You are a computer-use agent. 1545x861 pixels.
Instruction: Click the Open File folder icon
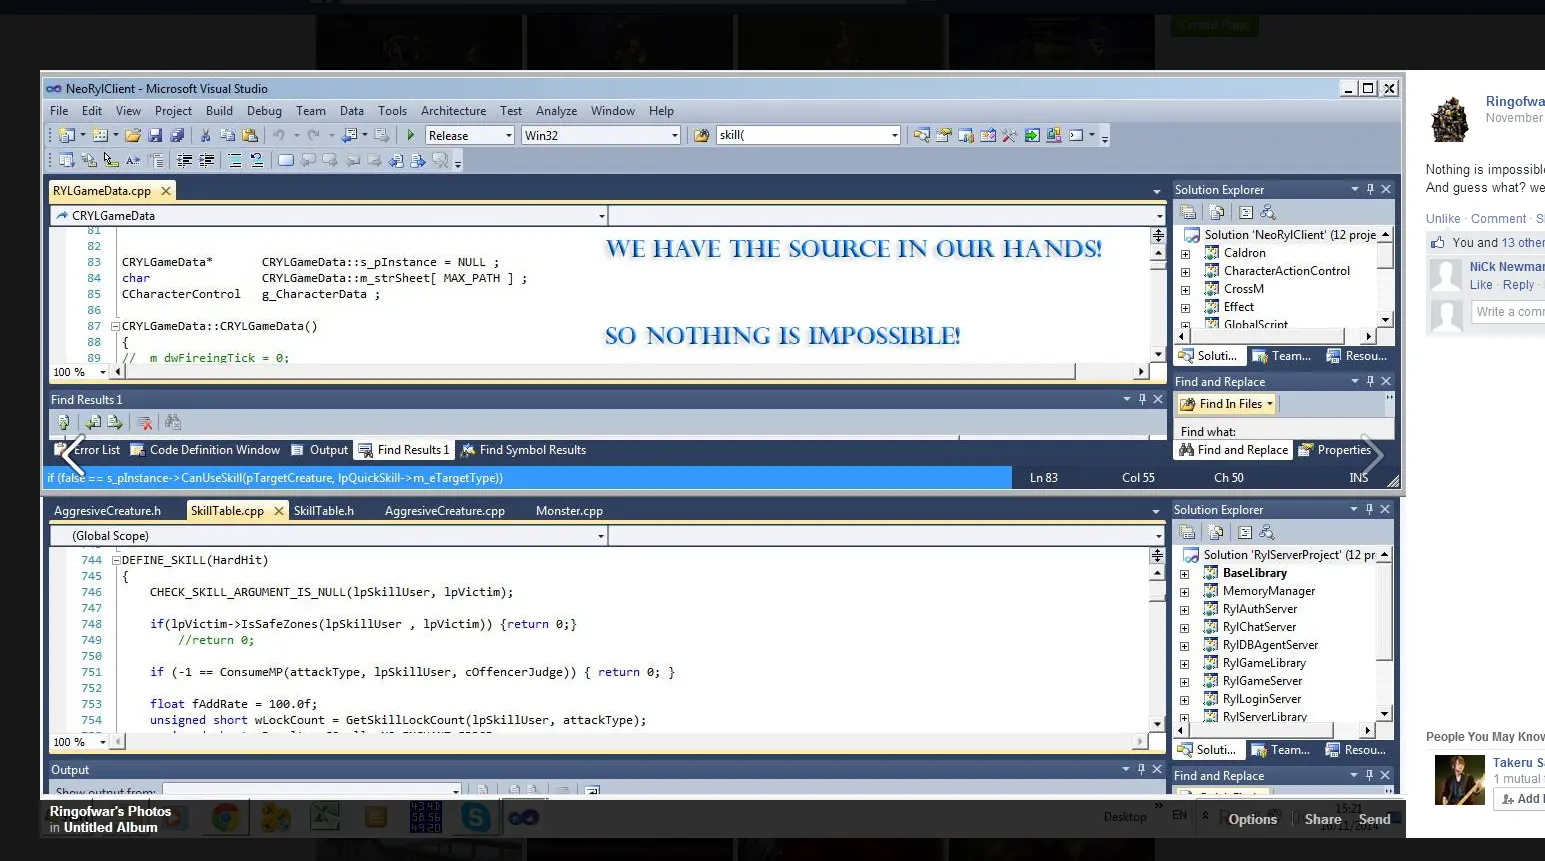click(132, 135)
